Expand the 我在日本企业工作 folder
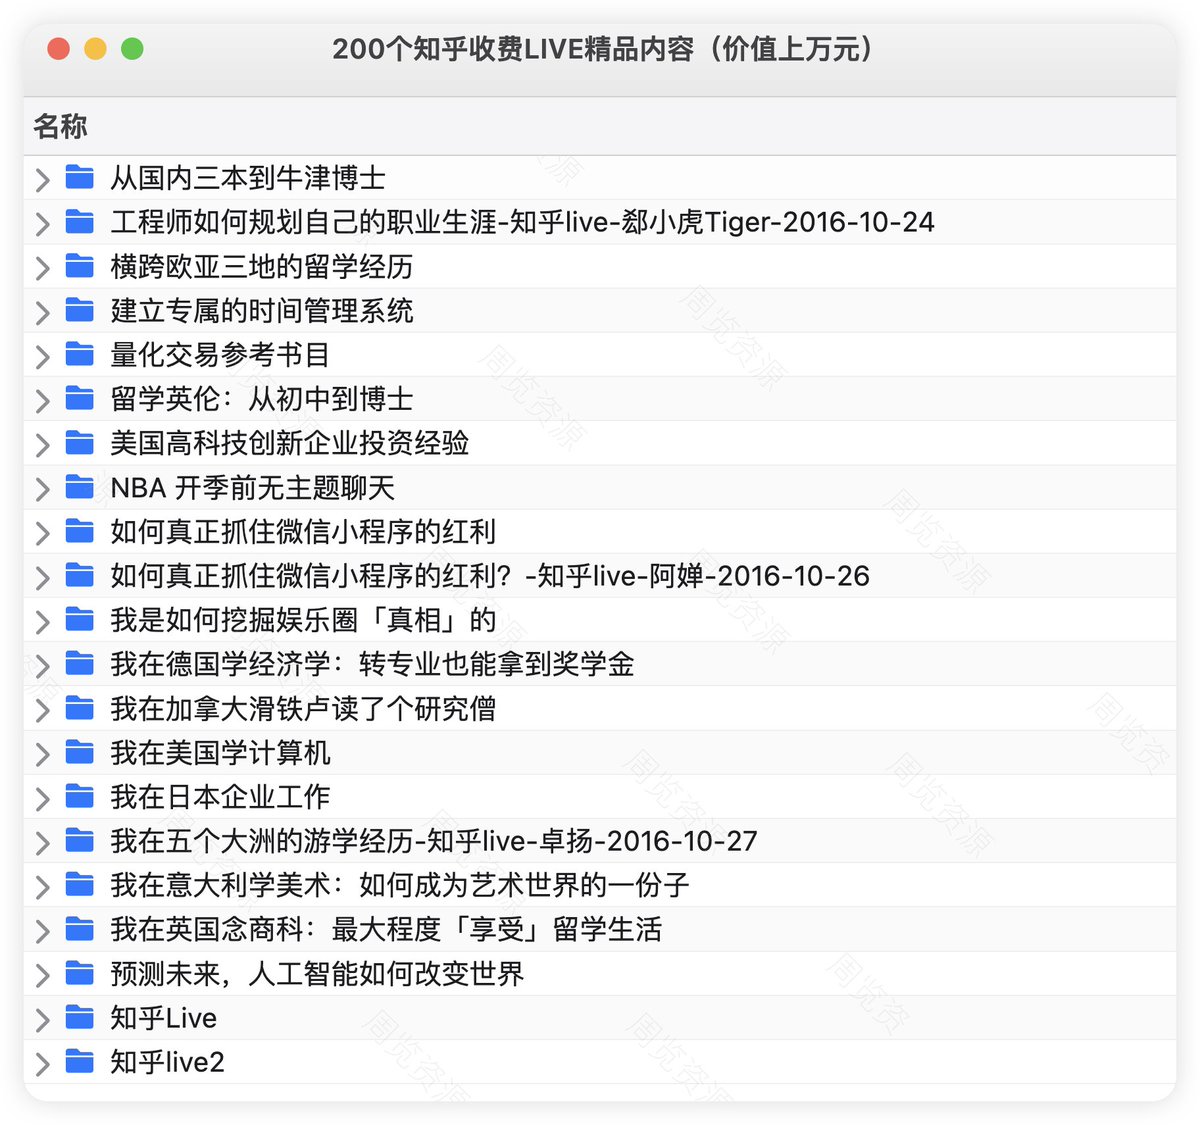Viewport: 1200px width, 1125px height. (x=42, y=798)
